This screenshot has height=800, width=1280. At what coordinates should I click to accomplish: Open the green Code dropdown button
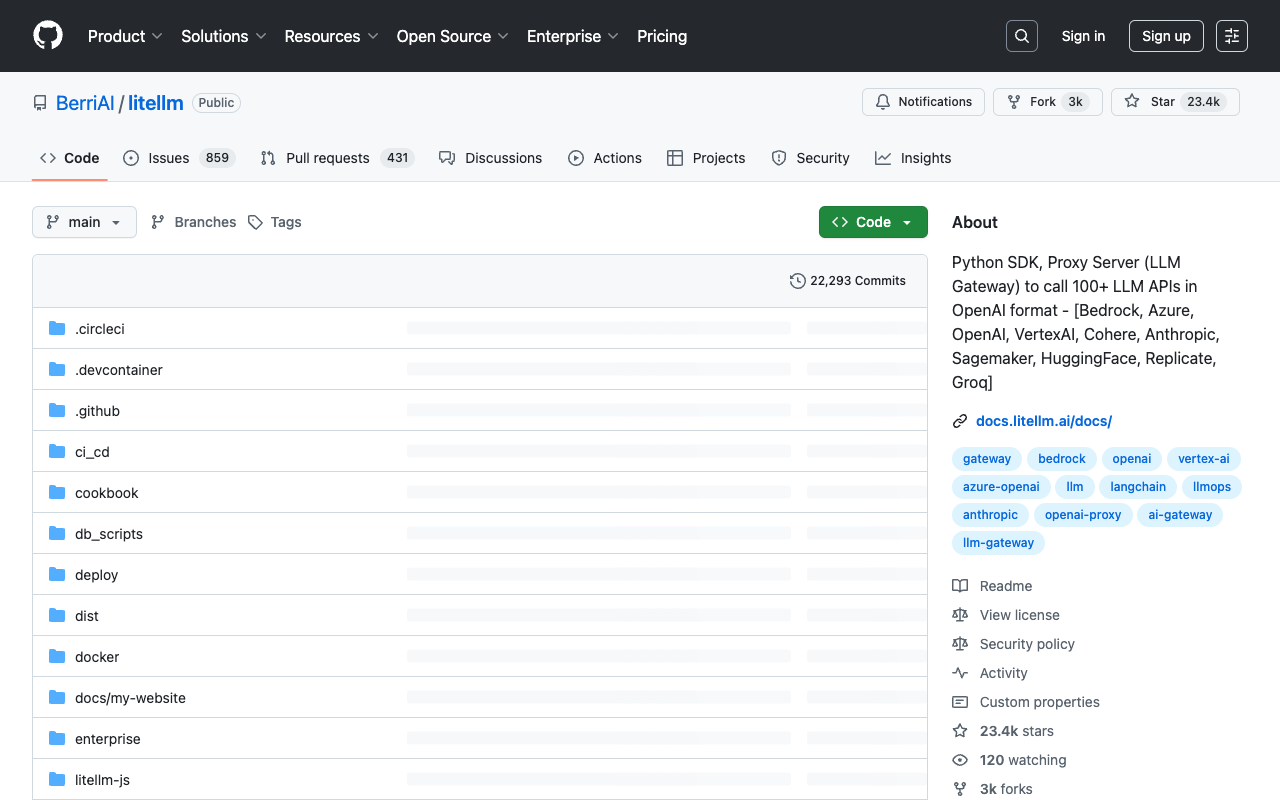pos(873,222)
